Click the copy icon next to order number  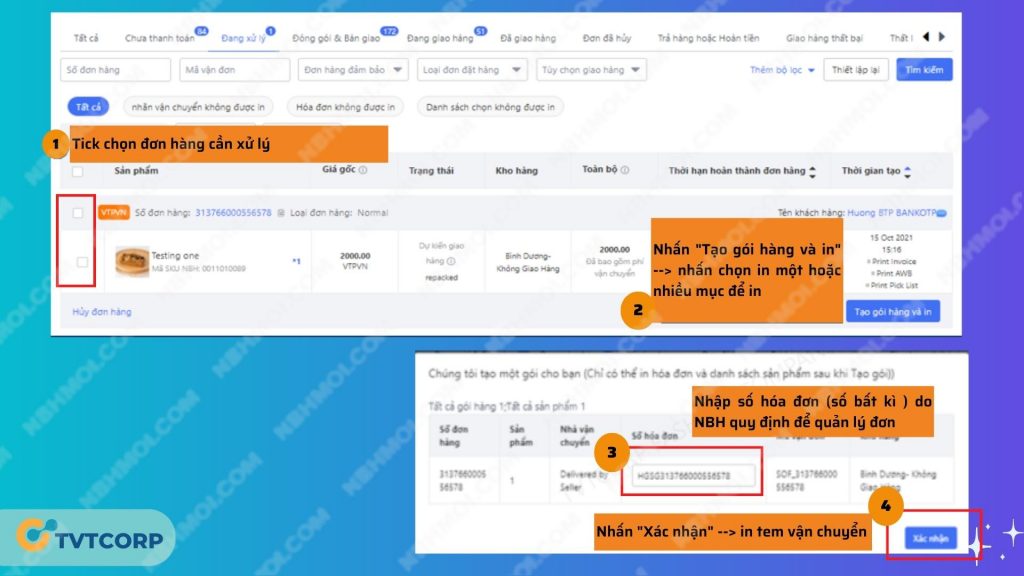pos(281,213)
